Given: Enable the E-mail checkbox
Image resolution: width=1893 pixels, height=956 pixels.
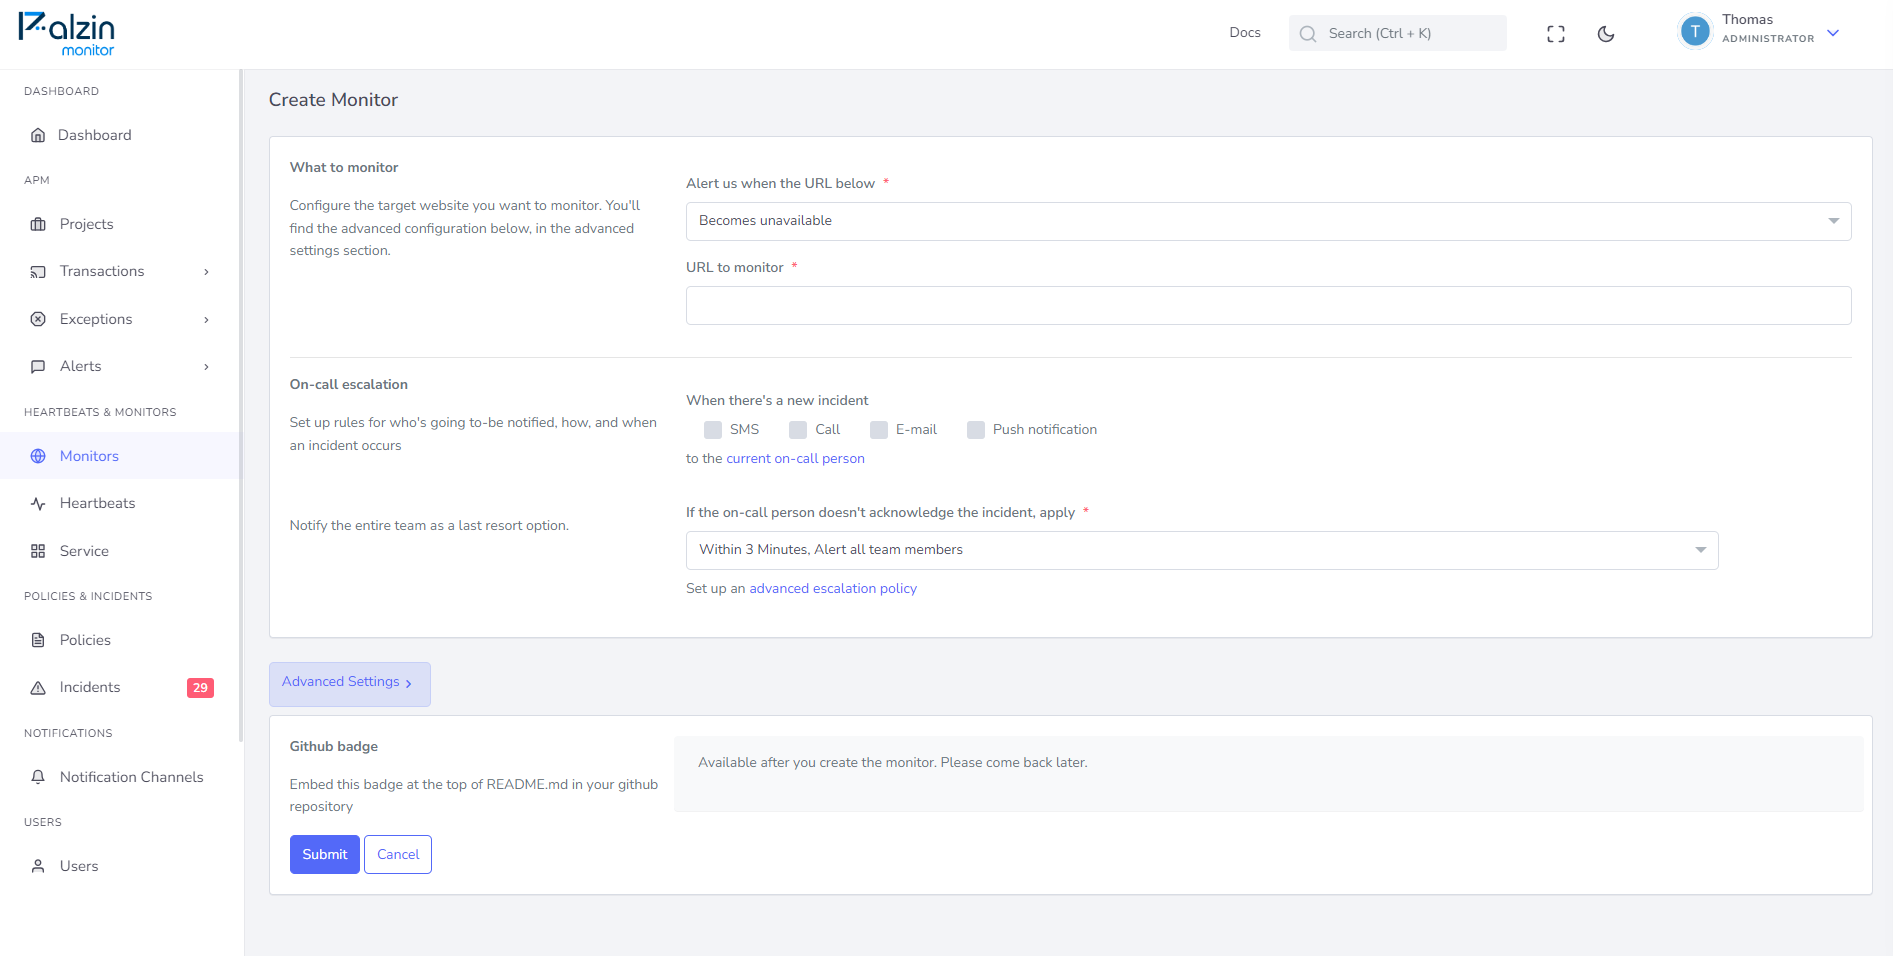Looking at the screenshot, I should click(879, 430).
